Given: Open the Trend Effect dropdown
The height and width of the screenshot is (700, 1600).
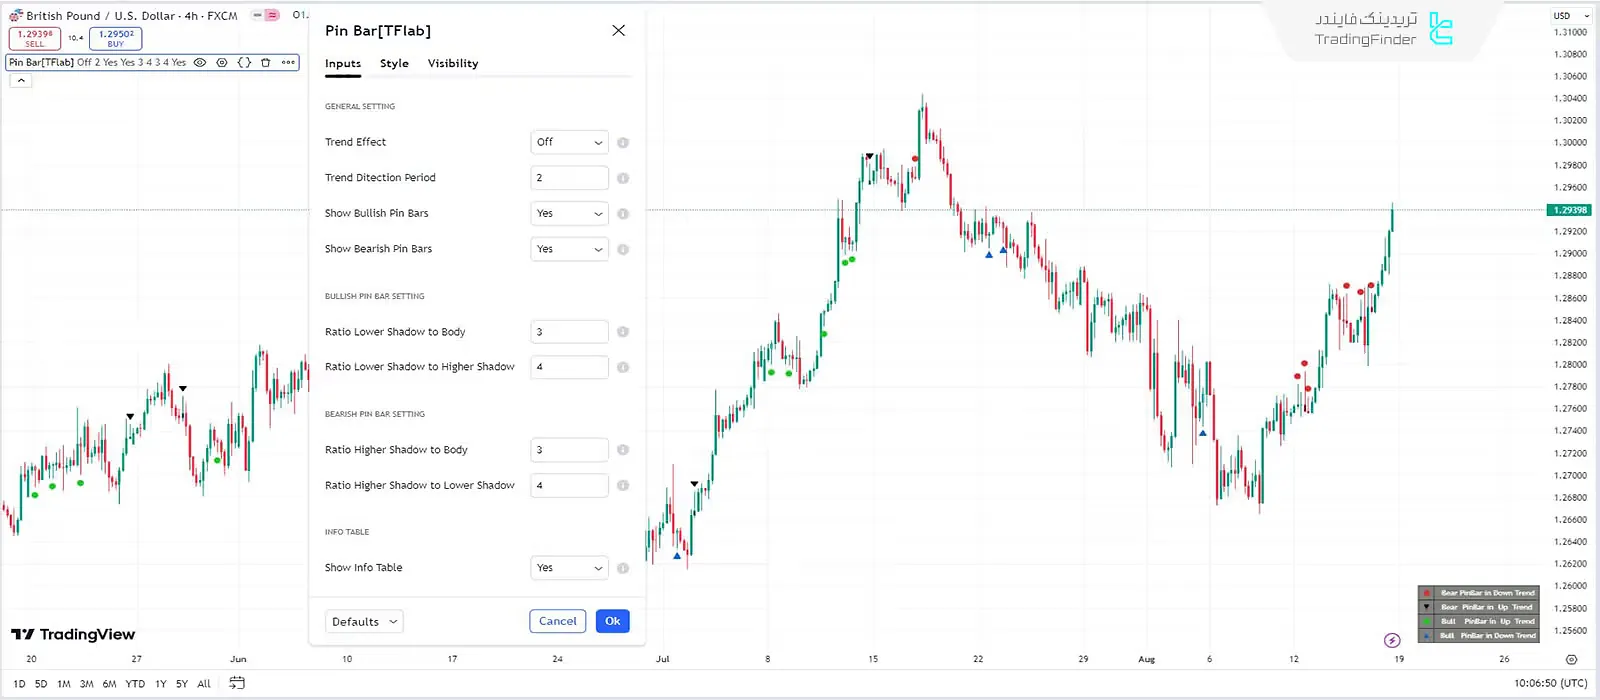Looking at the screenshot, I should (x=569, y=142).
